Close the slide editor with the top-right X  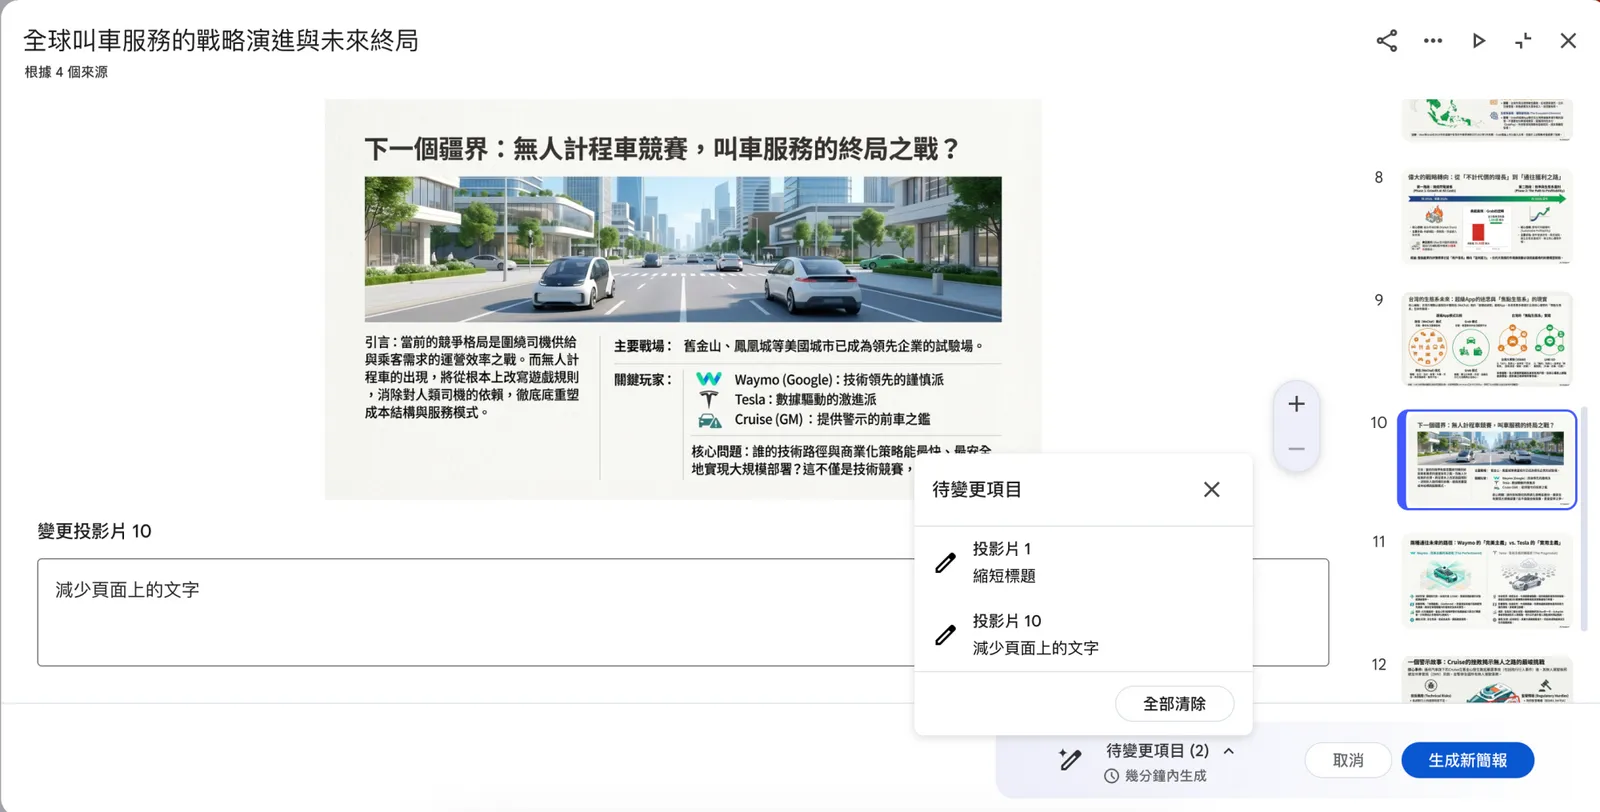pos(1568,41)
